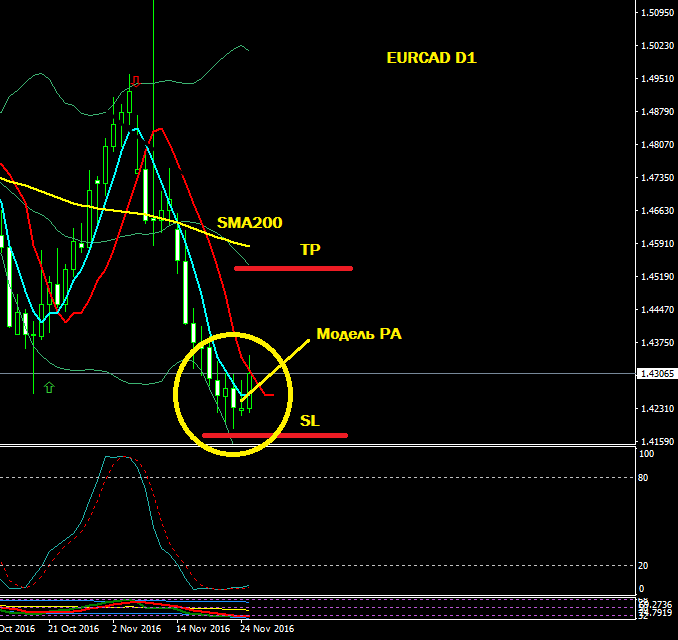Screen dimensions: 678x640
Task: Click price axis value 1.50230
Action: click(x=657, y=45)
